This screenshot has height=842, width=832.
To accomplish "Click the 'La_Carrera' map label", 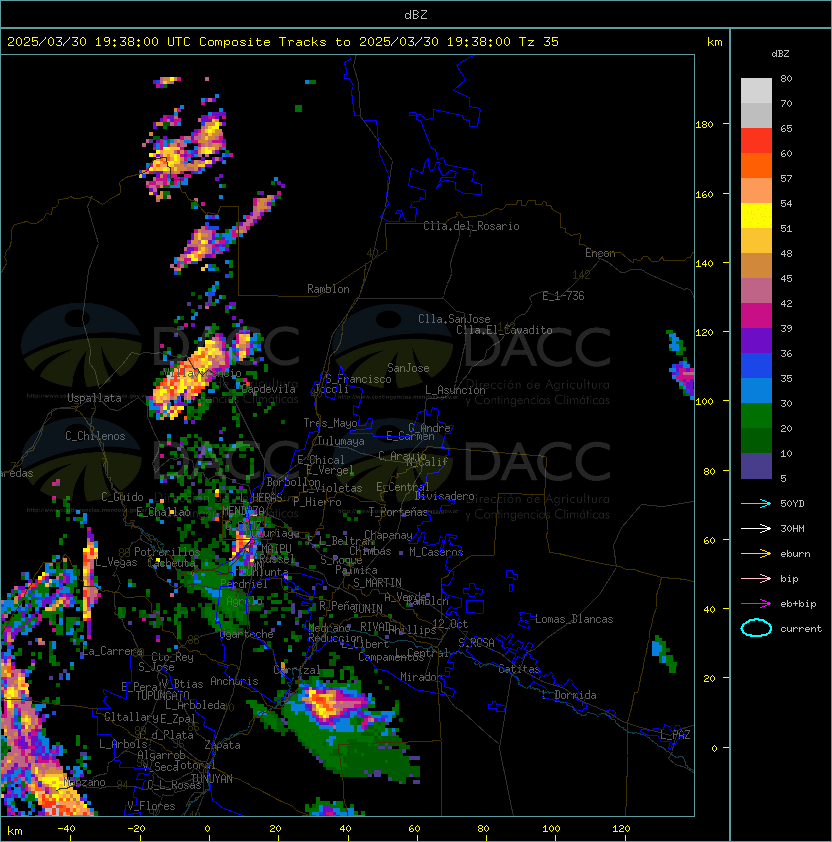I will pos(112,651).
